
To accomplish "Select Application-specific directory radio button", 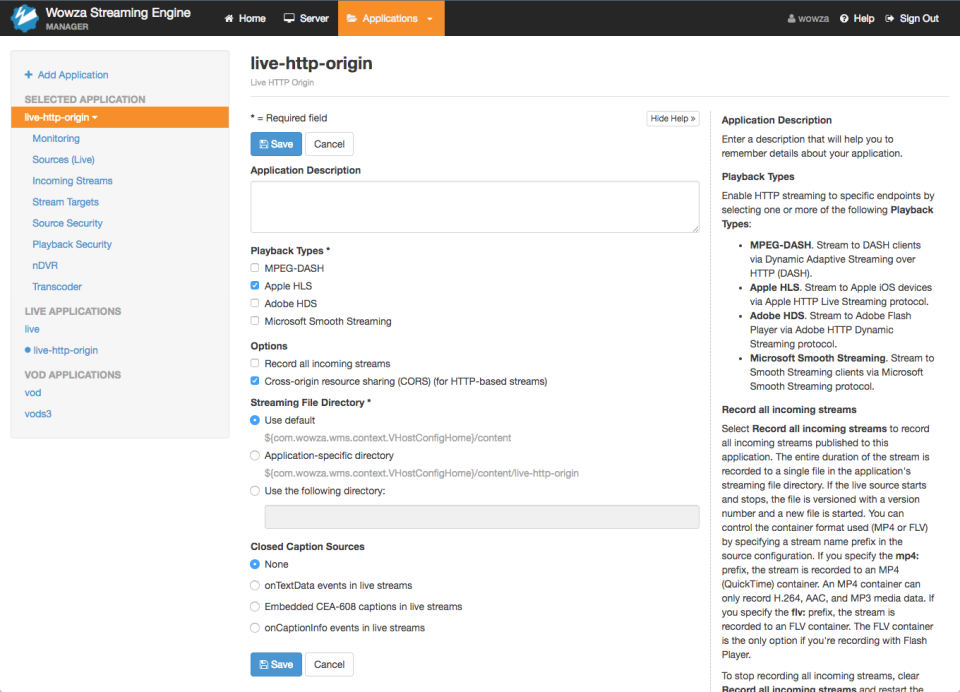I will click(255, 456).
